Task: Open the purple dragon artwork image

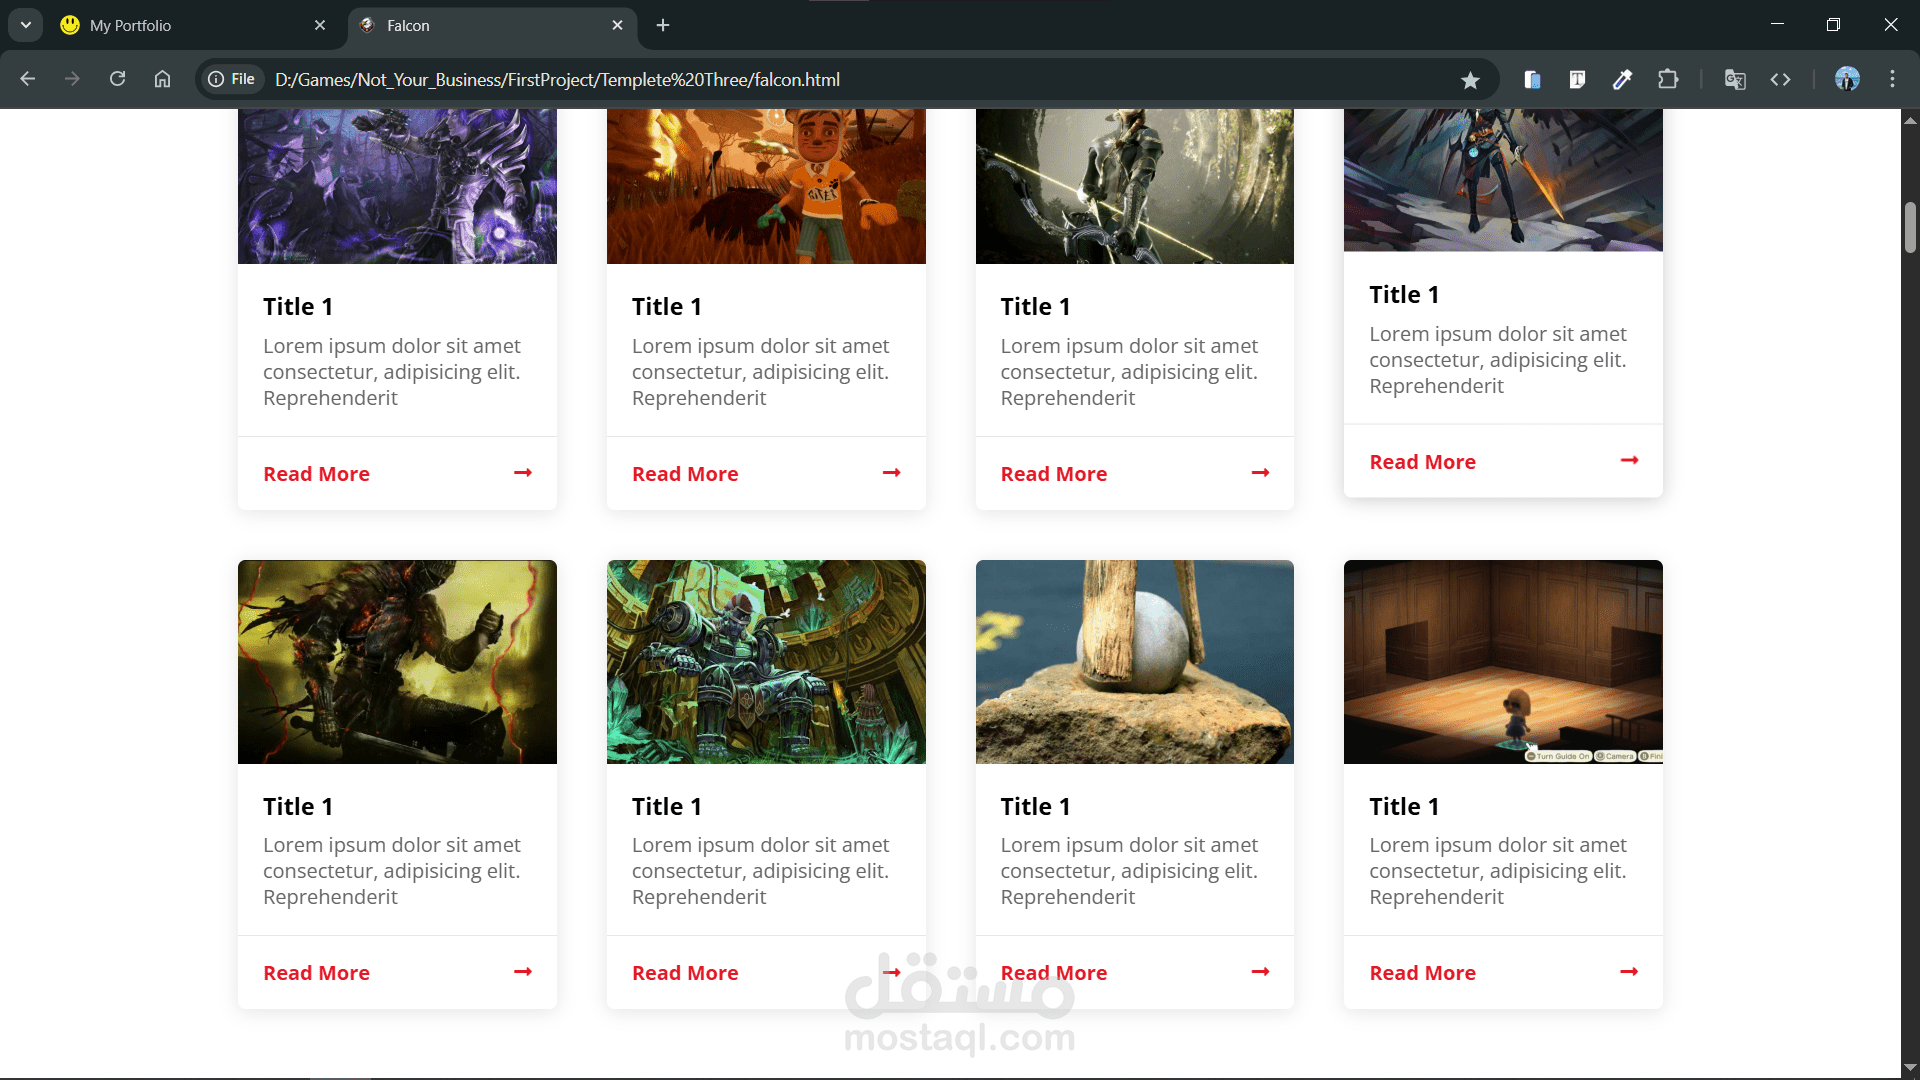Action: 397,186
